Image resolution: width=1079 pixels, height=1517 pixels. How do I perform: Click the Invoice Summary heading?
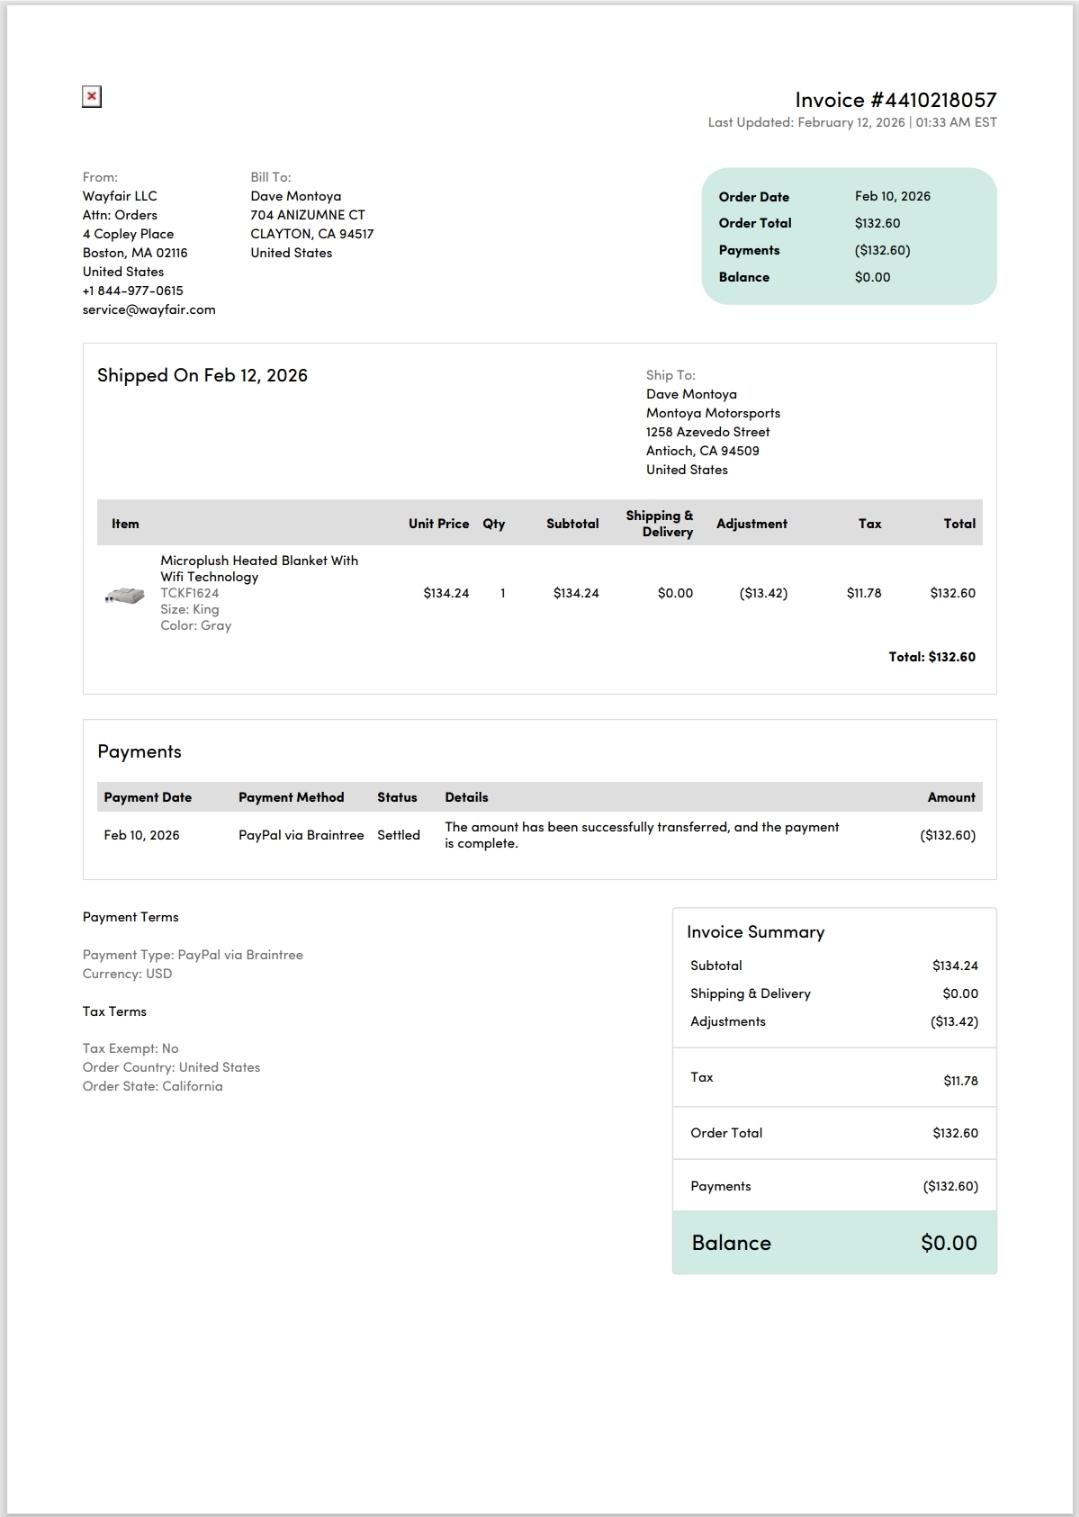[756, 932]
